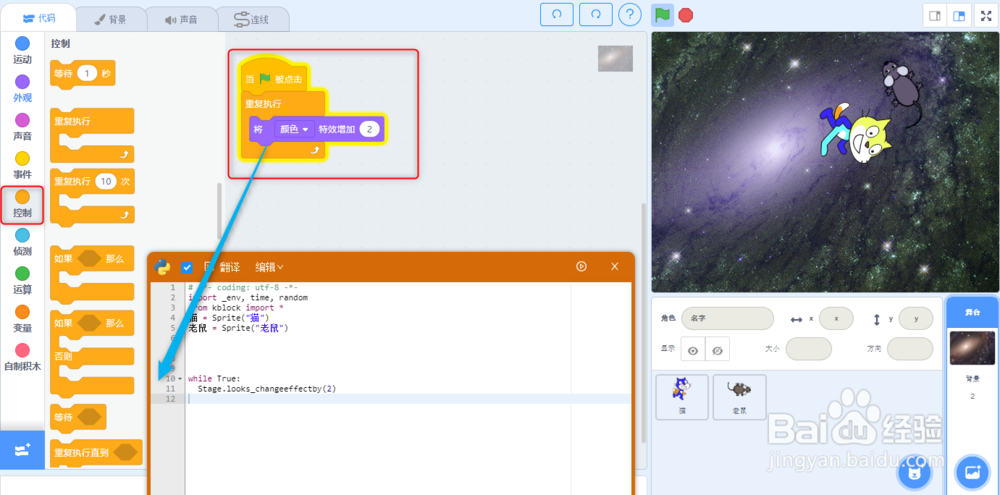Select the 自制积木 my blocks category
The width and height of the screenshot is (1000, 495).
pos(22,357)
